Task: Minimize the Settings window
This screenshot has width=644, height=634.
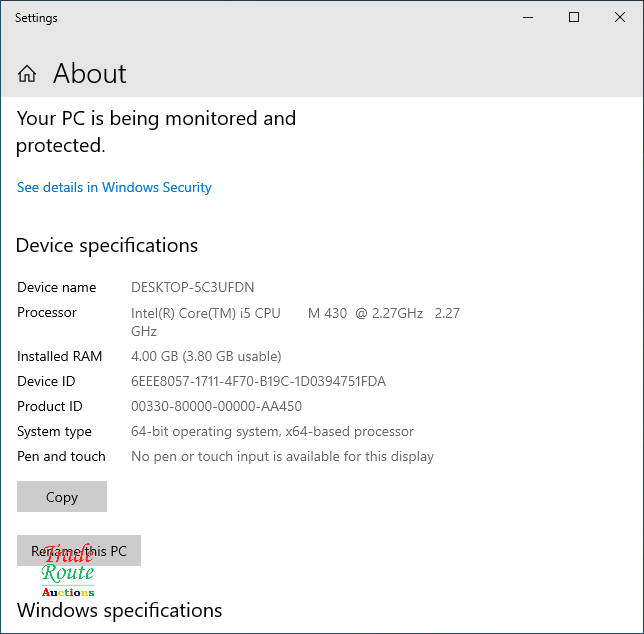Action: click(x=527, y=18)
